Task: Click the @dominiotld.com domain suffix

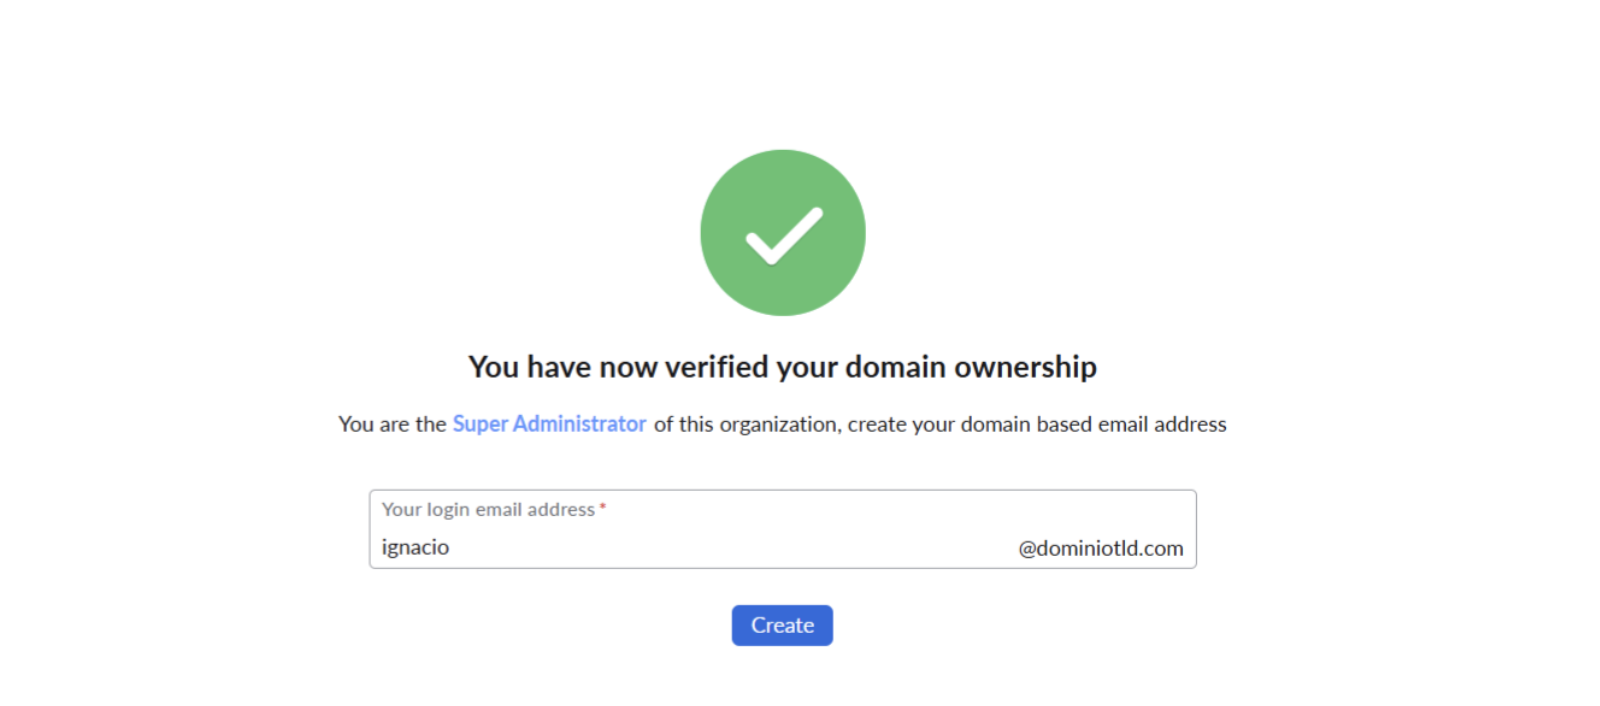Action: point(1100,548)
